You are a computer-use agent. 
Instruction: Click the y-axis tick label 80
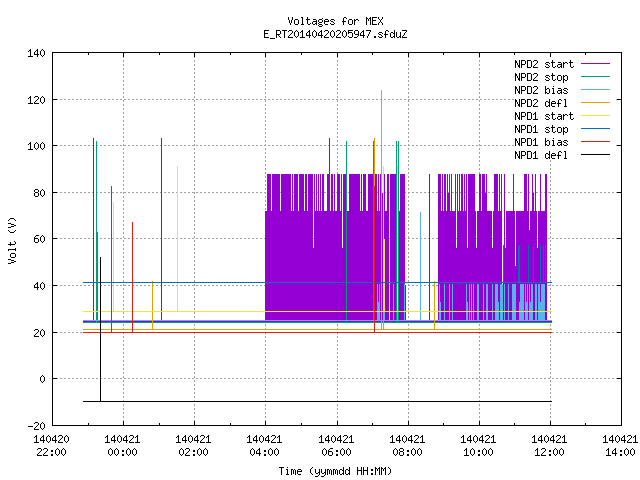coord(39,193)
